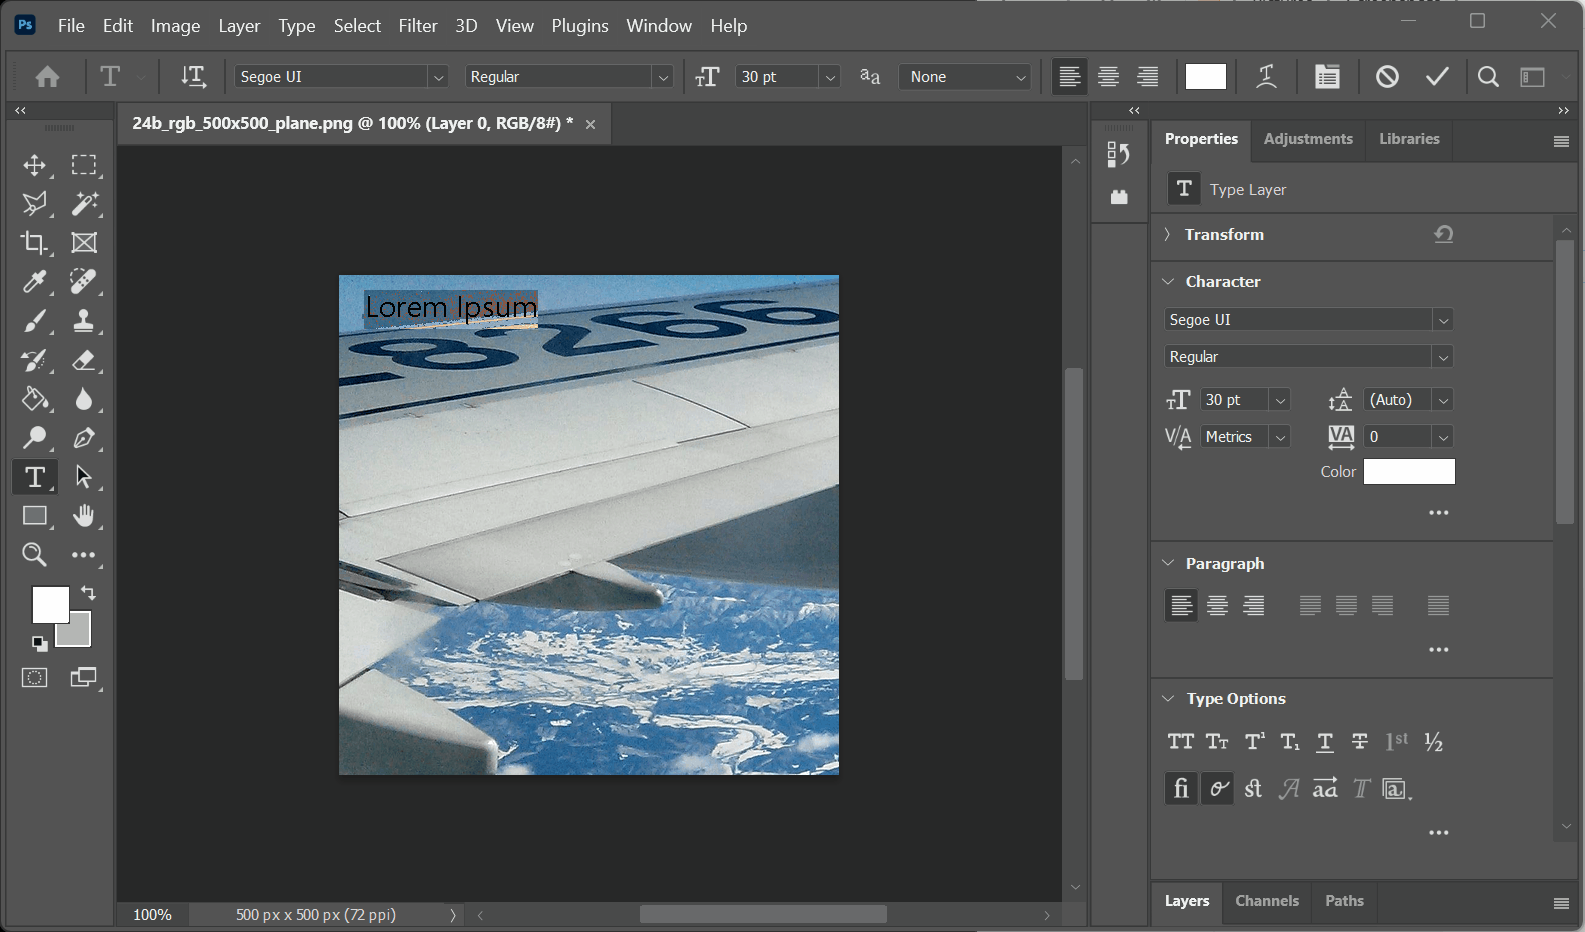1585x932 pixels.
Task: Select the Clone Stamp tool
Action: 84,321
